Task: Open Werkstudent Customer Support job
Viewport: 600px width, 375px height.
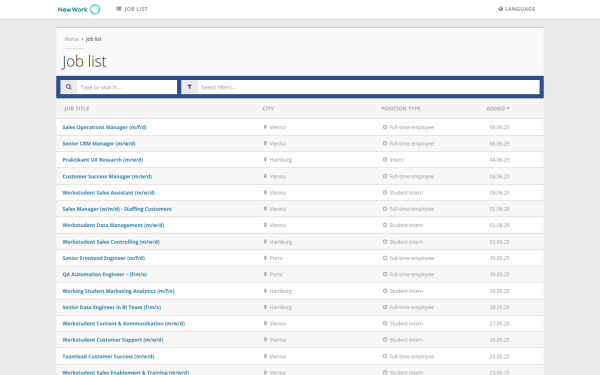Action: pos(113,340)
